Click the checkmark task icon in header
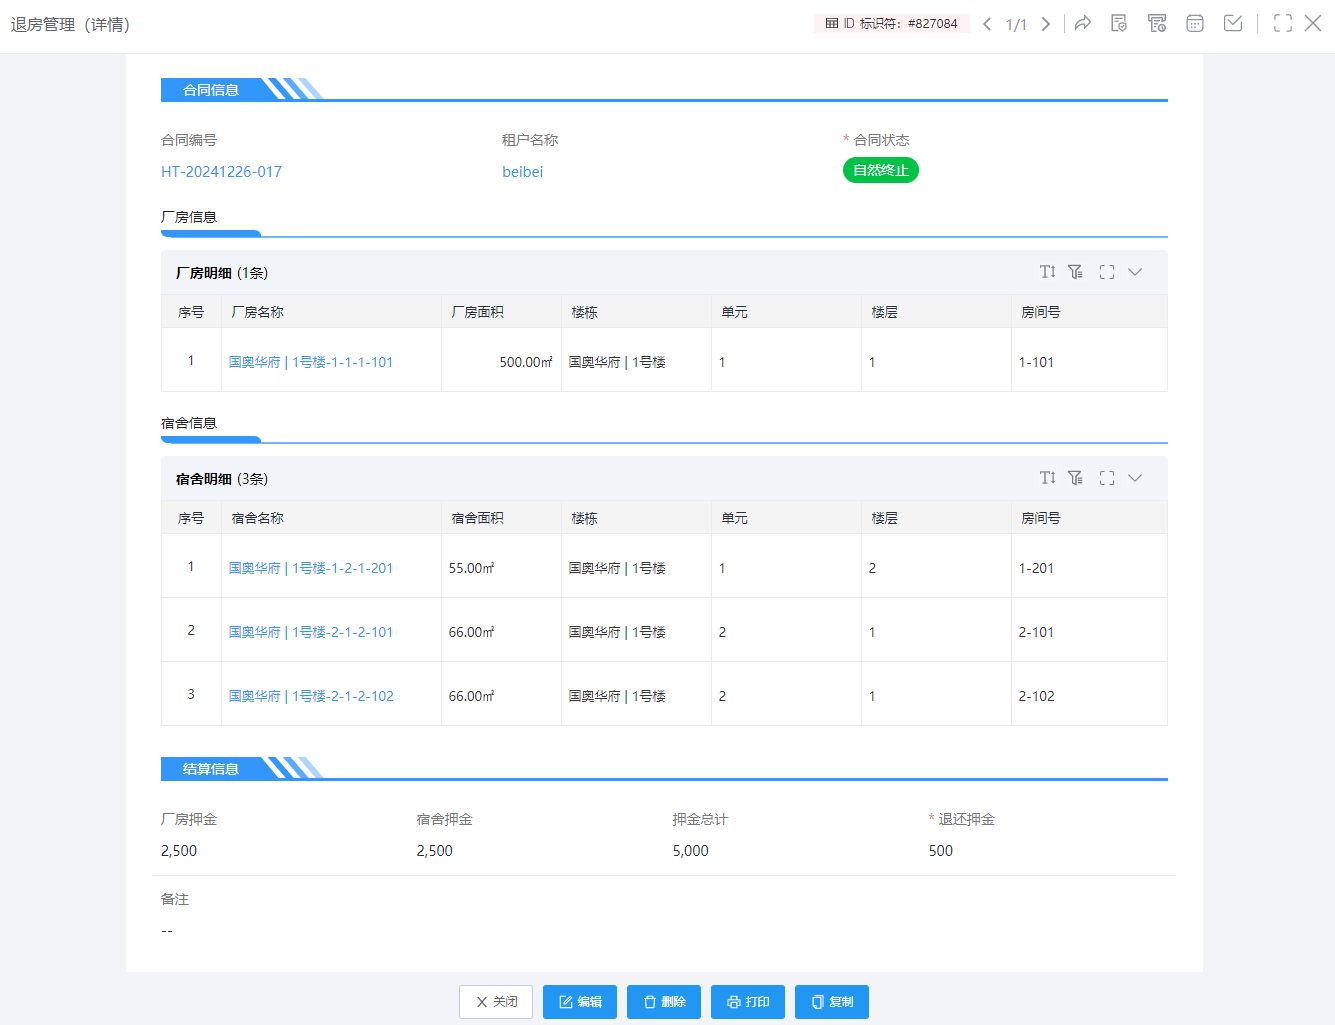Viewport: 1335px width, 1025px height. point(1233,23)
